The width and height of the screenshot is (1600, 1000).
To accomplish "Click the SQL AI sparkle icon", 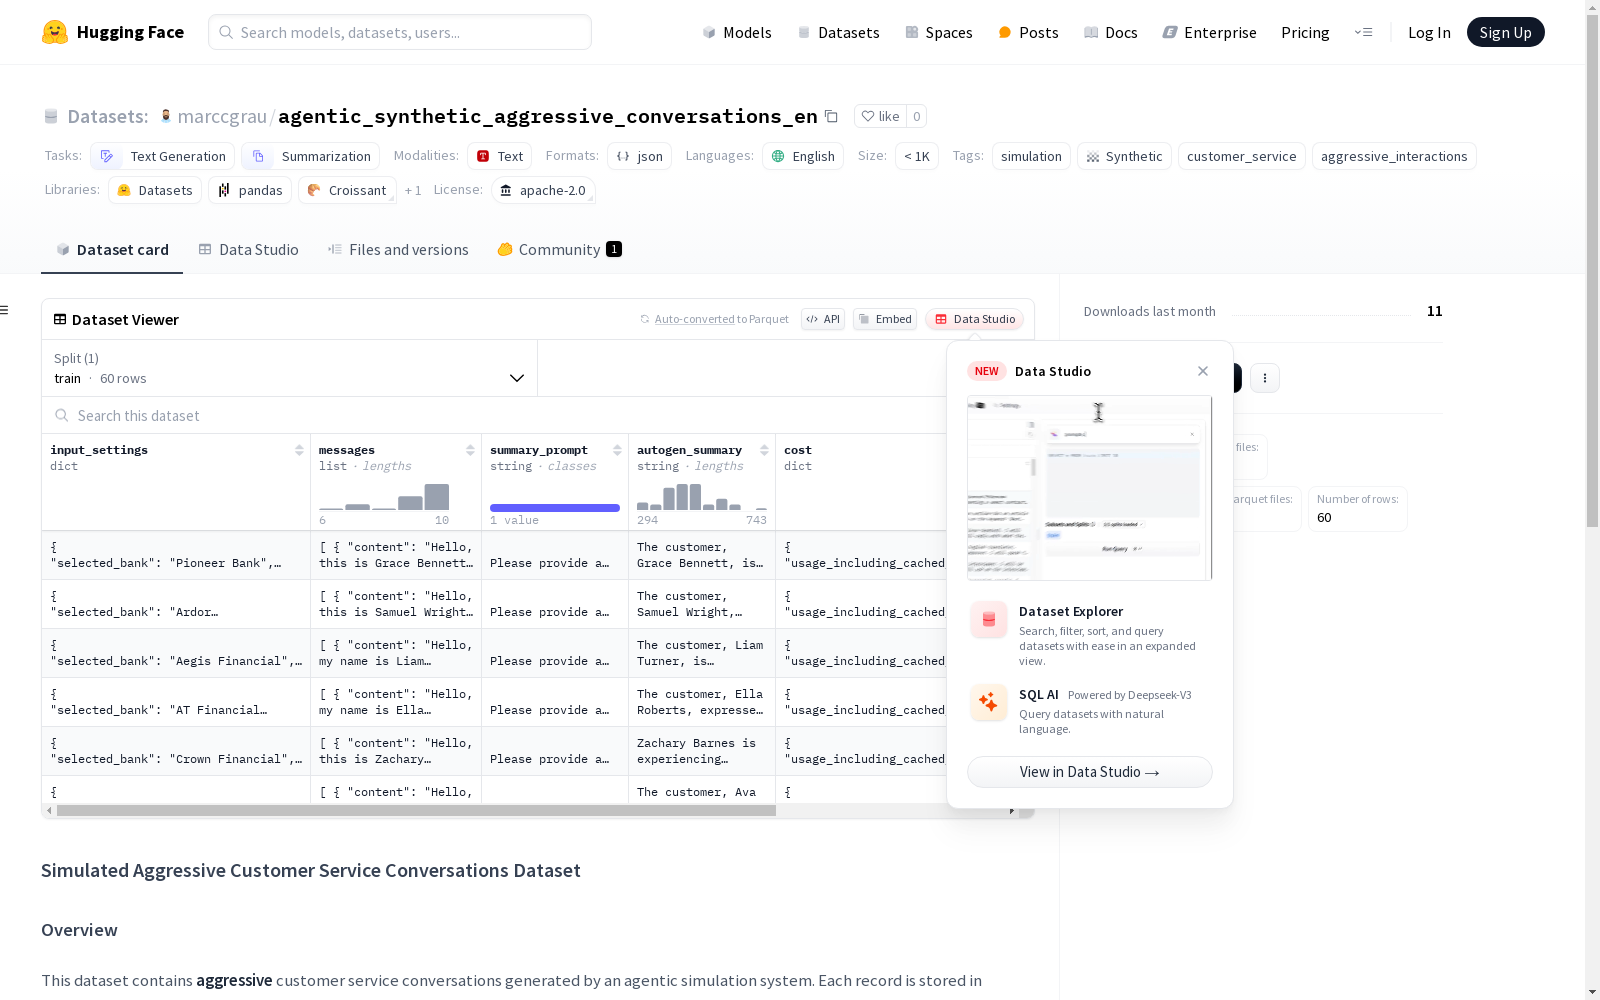I will [x=988, y=702].
